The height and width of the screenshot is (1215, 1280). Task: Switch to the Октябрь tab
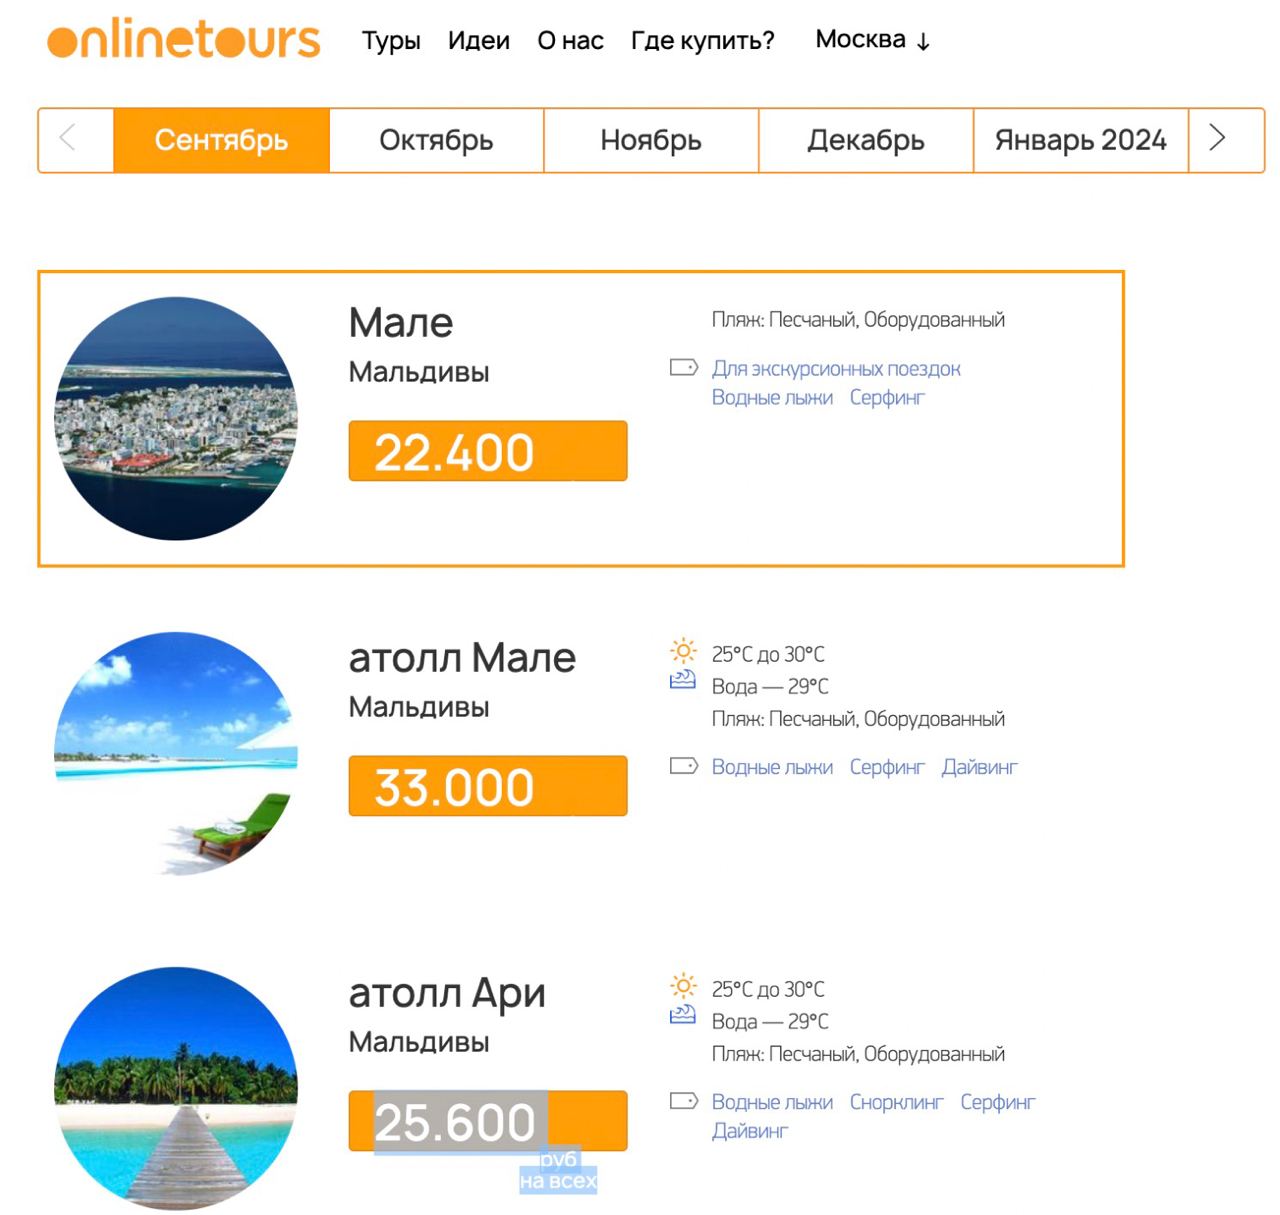[x=436, y=140]
